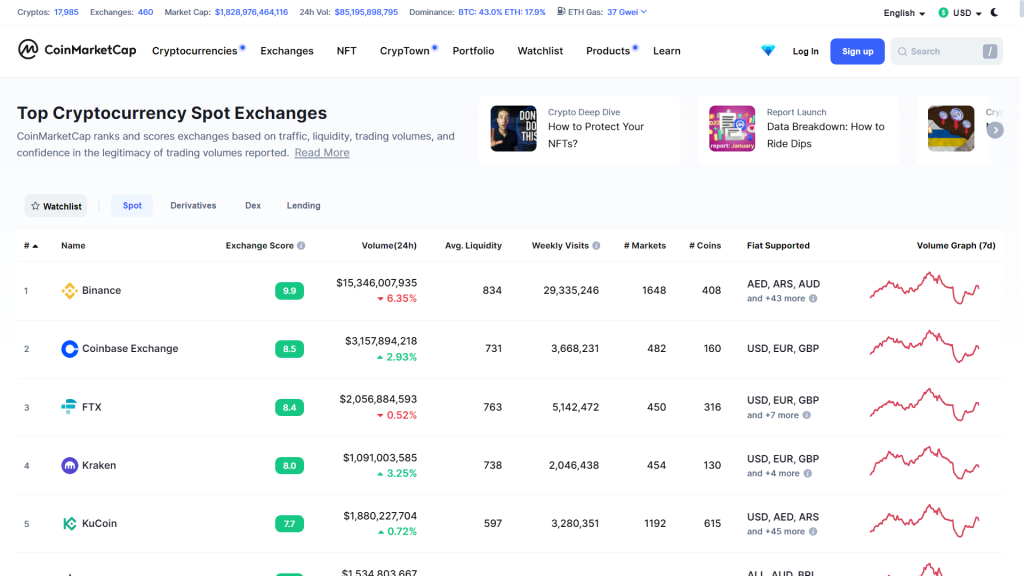Viewport: 1024px width, 576px height.
Task: Switch to the Dex tab
Action: (x=253, y=206)
